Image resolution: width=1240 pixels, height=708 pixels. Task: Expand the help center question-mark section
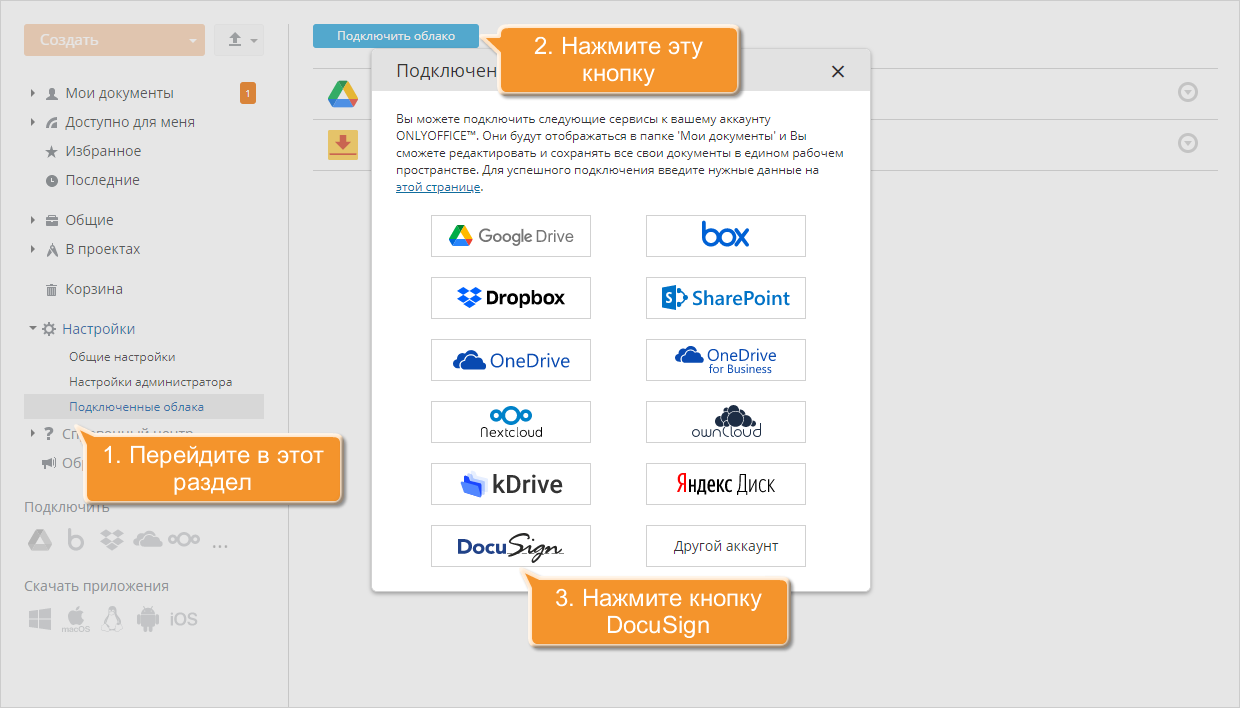(33, 433)
